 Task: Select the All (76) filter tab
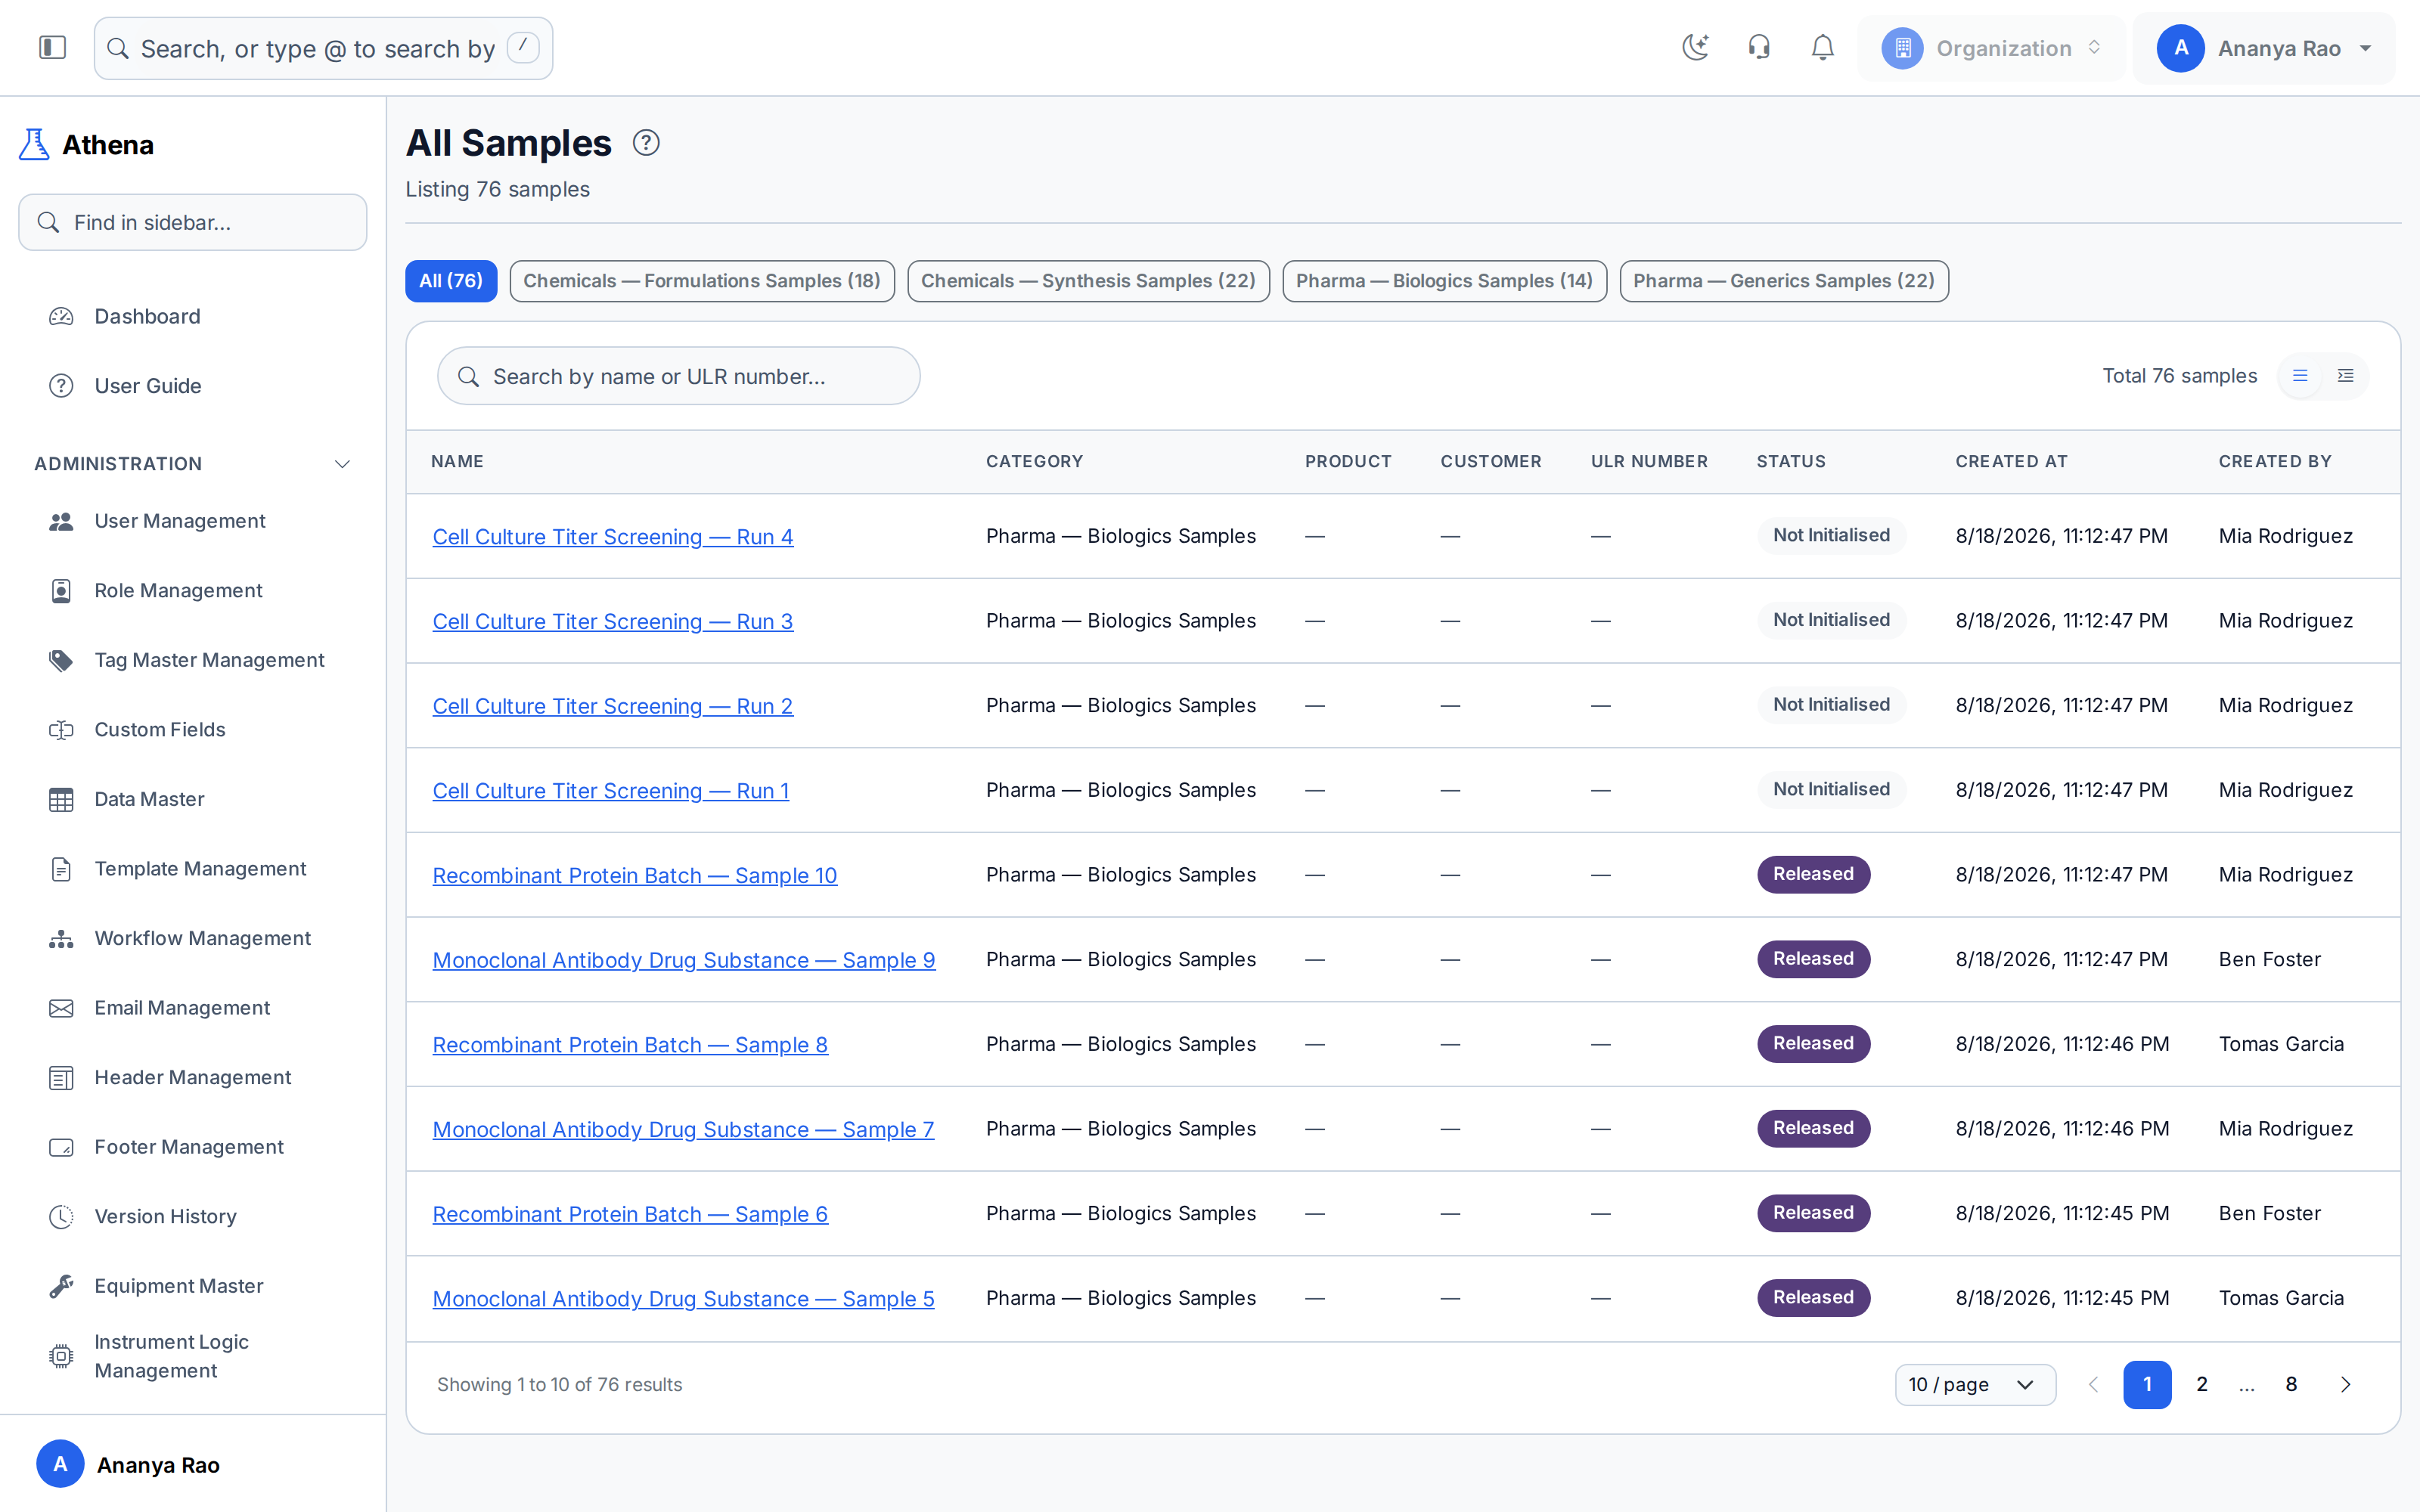coord(451,281)
